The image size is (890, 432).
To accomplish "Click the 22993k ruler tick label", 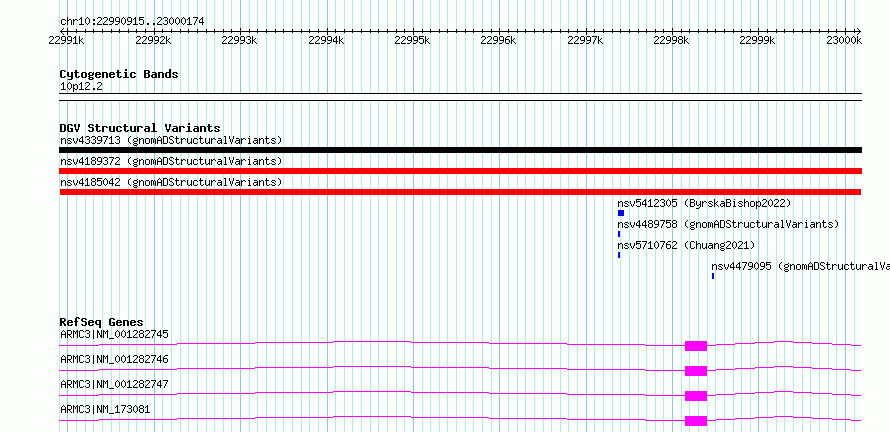I will coord(240,40).
